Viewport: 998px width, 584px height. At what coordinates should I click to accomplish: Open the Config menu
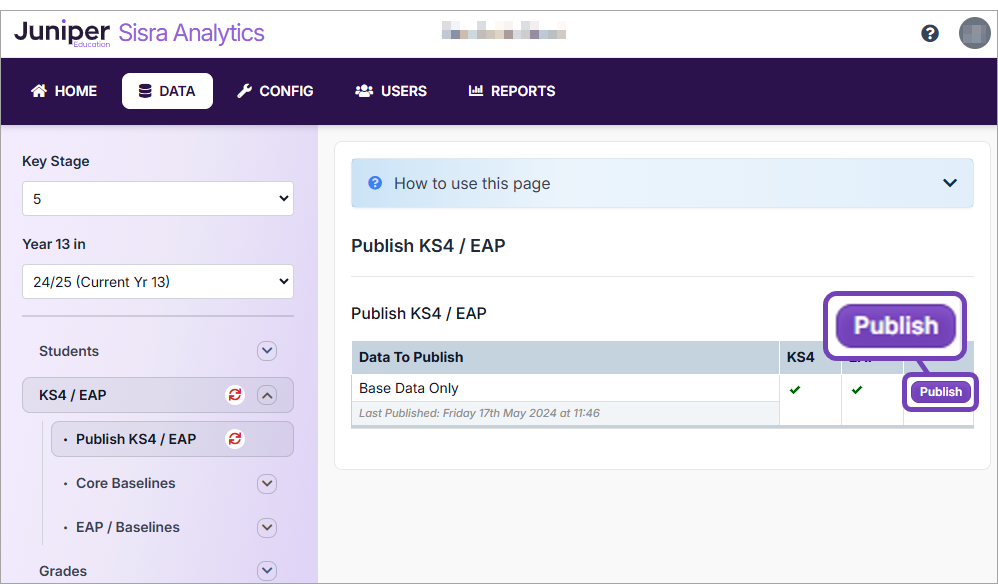275,91
